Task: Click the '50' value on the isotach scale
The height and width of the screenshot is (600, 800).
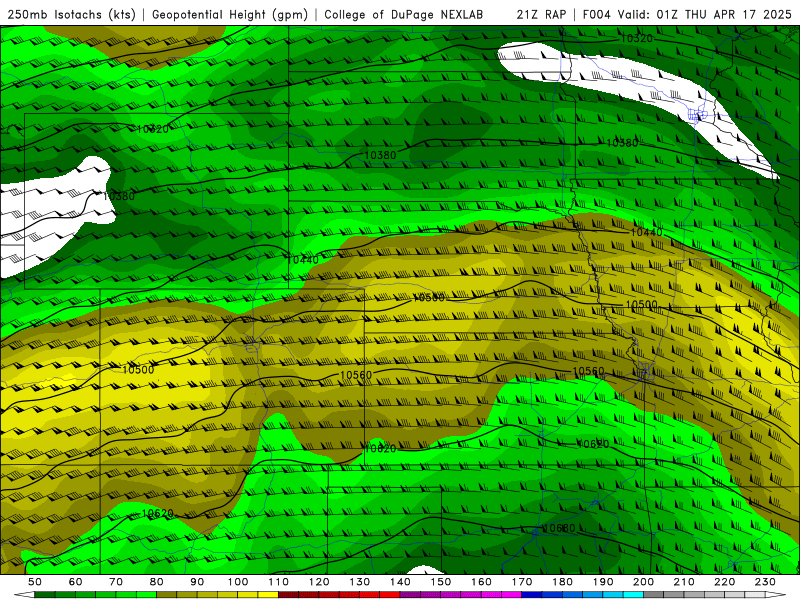Action: point(35,582)
